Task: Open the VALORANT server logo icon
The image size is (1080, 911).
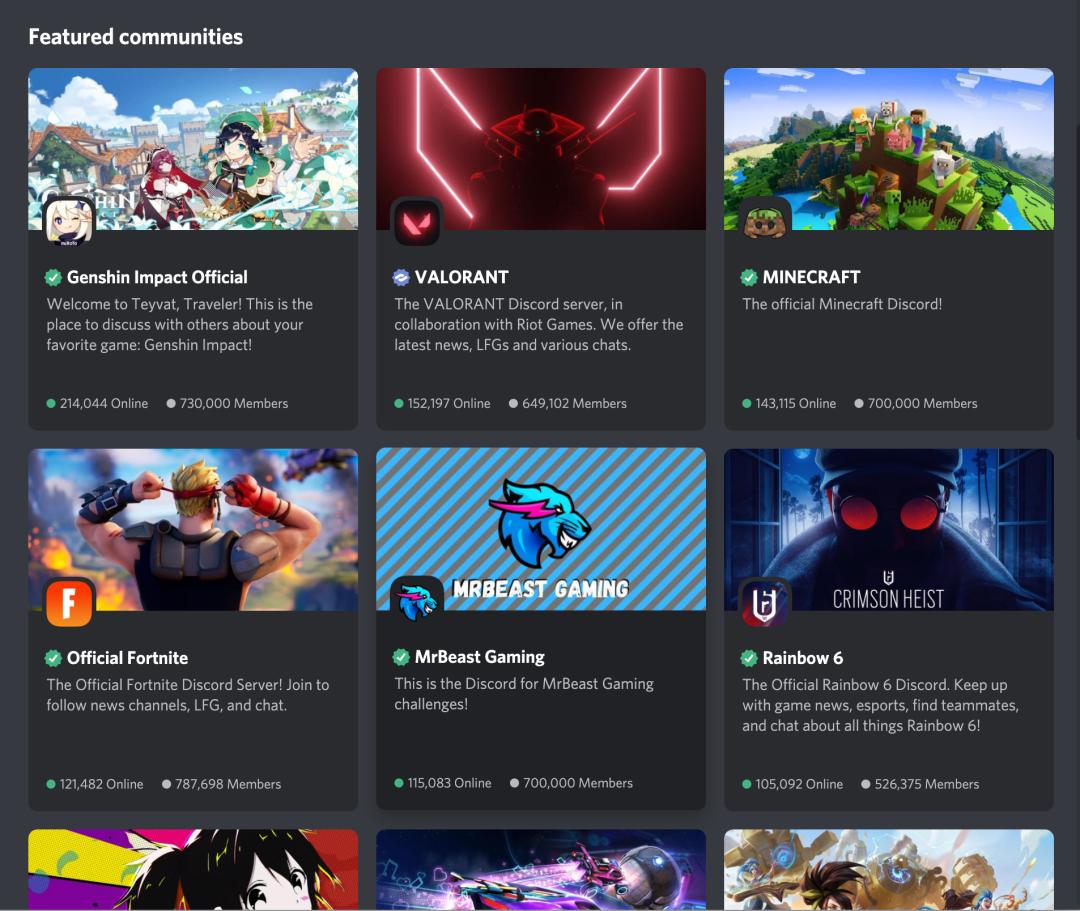Action: [x=417, y=221]
